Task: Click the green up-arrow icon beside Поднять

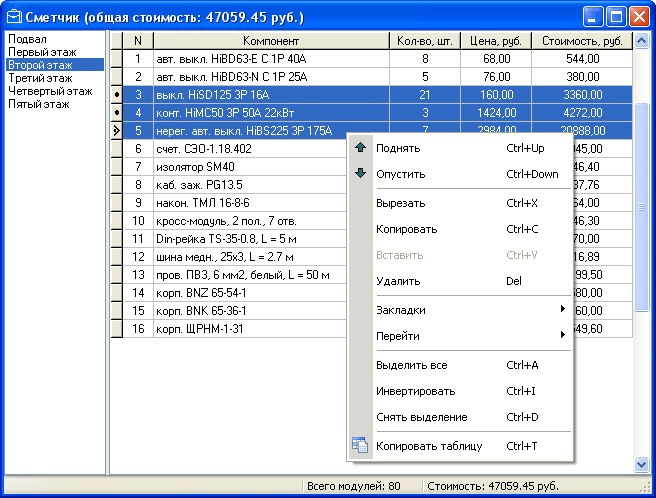Action: tap(360, 148)
